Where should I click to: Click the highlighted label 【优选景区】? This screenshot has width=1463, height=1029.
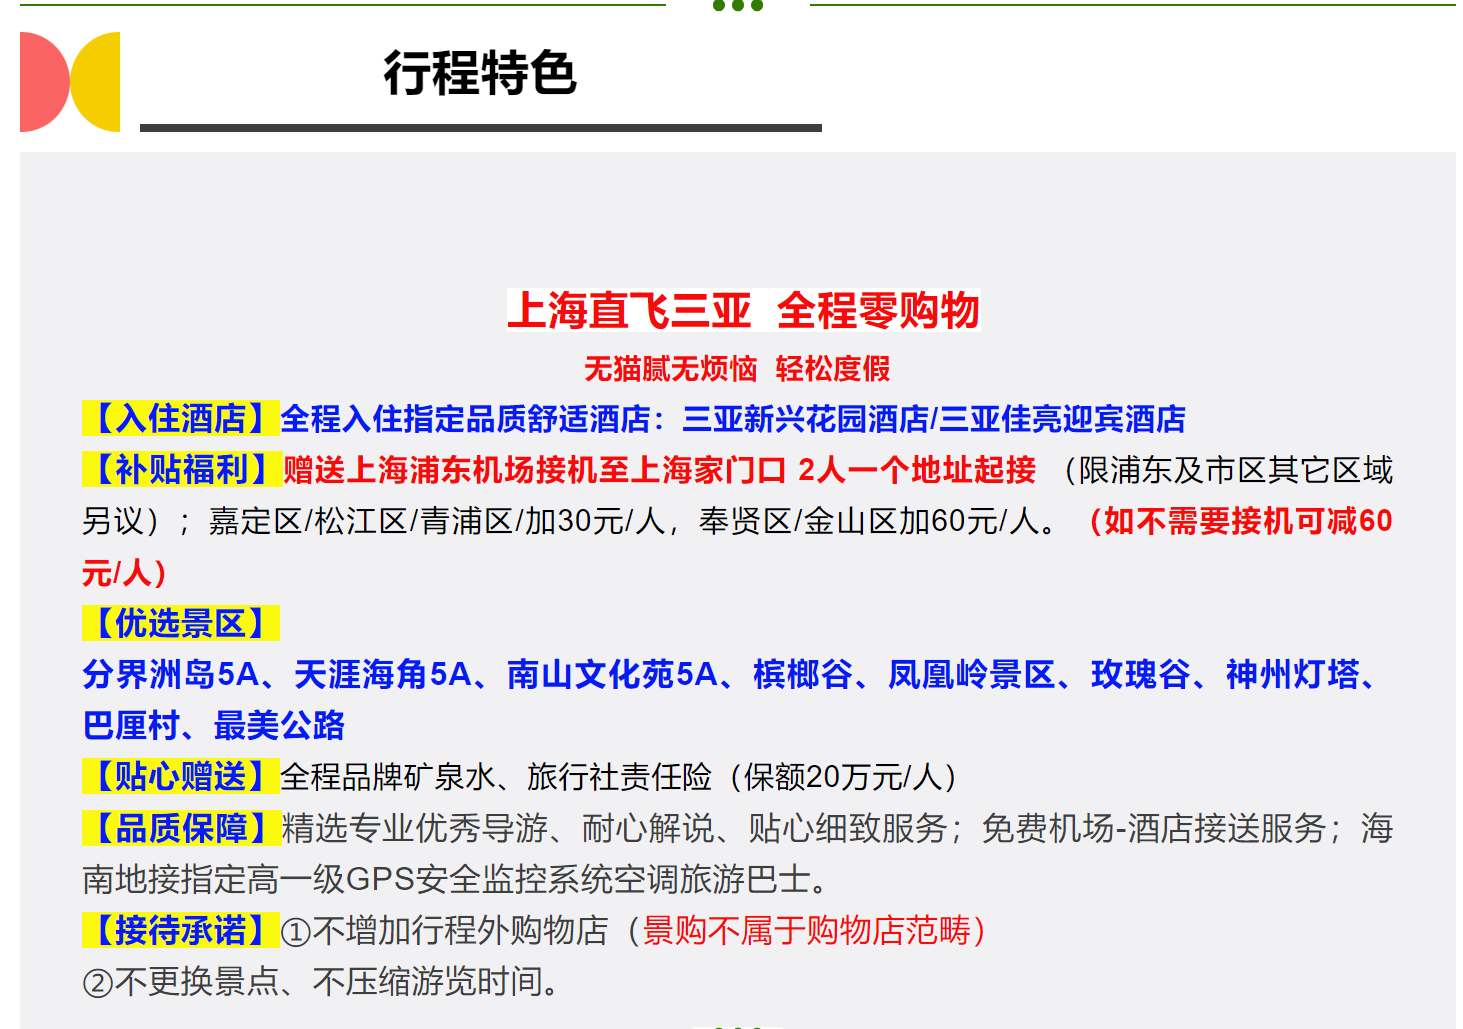(180, 623)
